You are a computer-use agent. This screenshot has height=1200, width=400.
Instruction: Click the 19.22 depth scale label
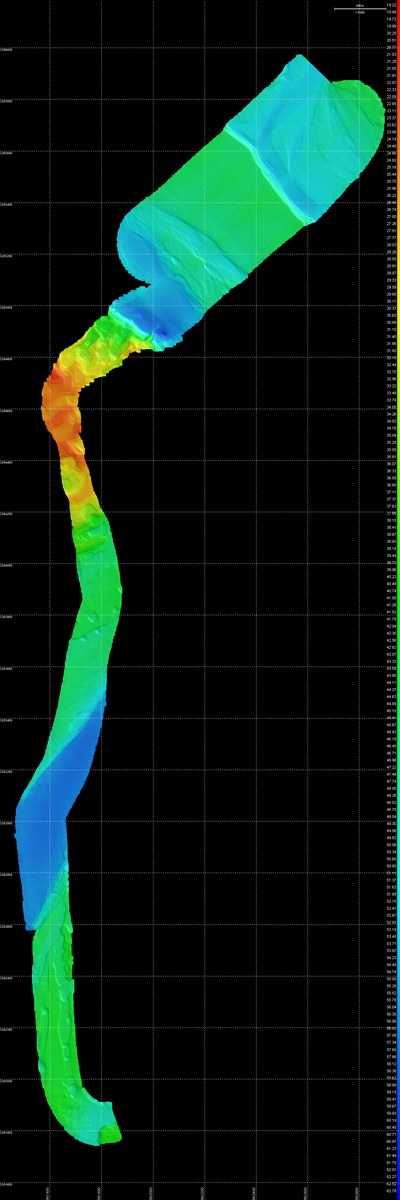[390, 6]
